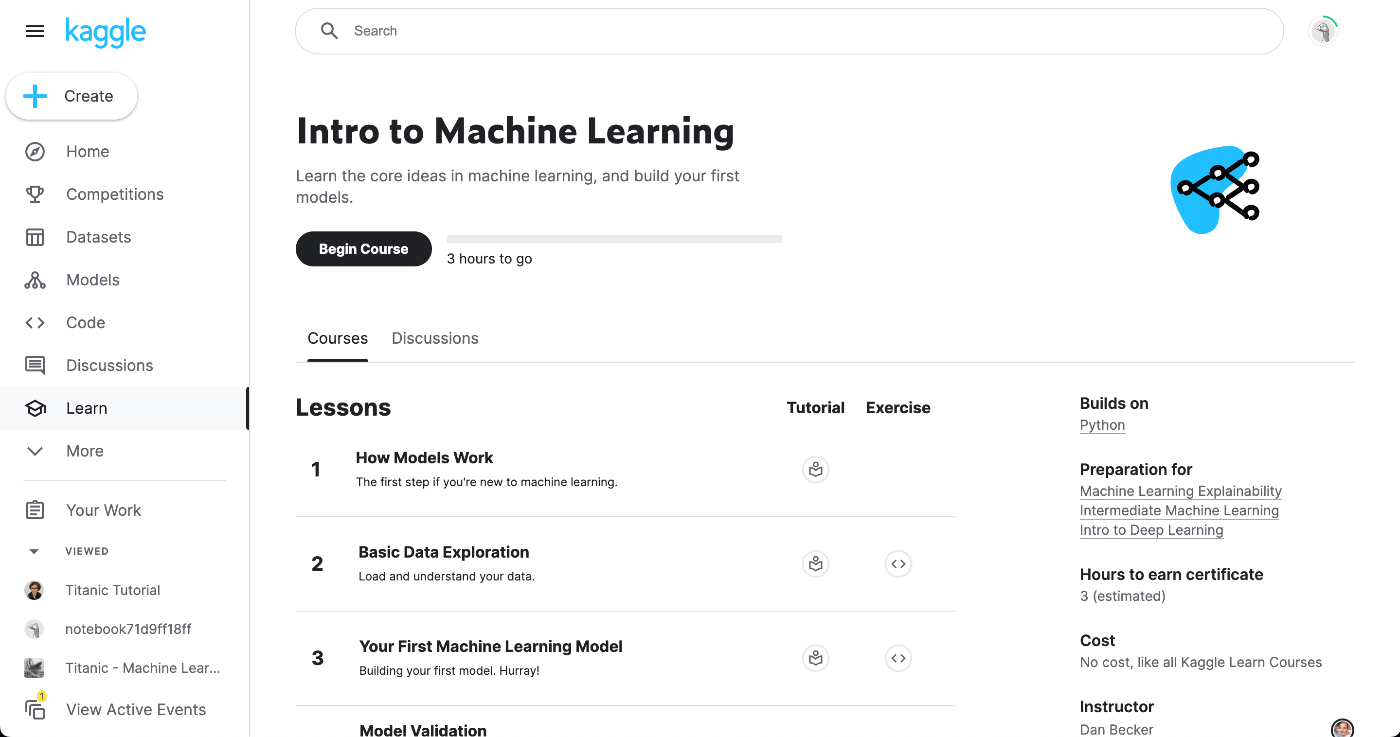Click the plus icon in Create
Screen dimensions: 1400x737
click(x=35, y=96)
